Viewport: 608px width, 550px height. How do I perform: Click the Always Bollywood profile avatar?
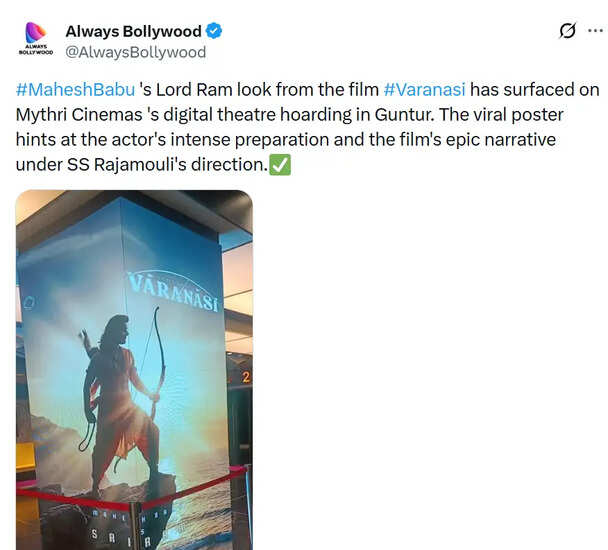(35, 38)
